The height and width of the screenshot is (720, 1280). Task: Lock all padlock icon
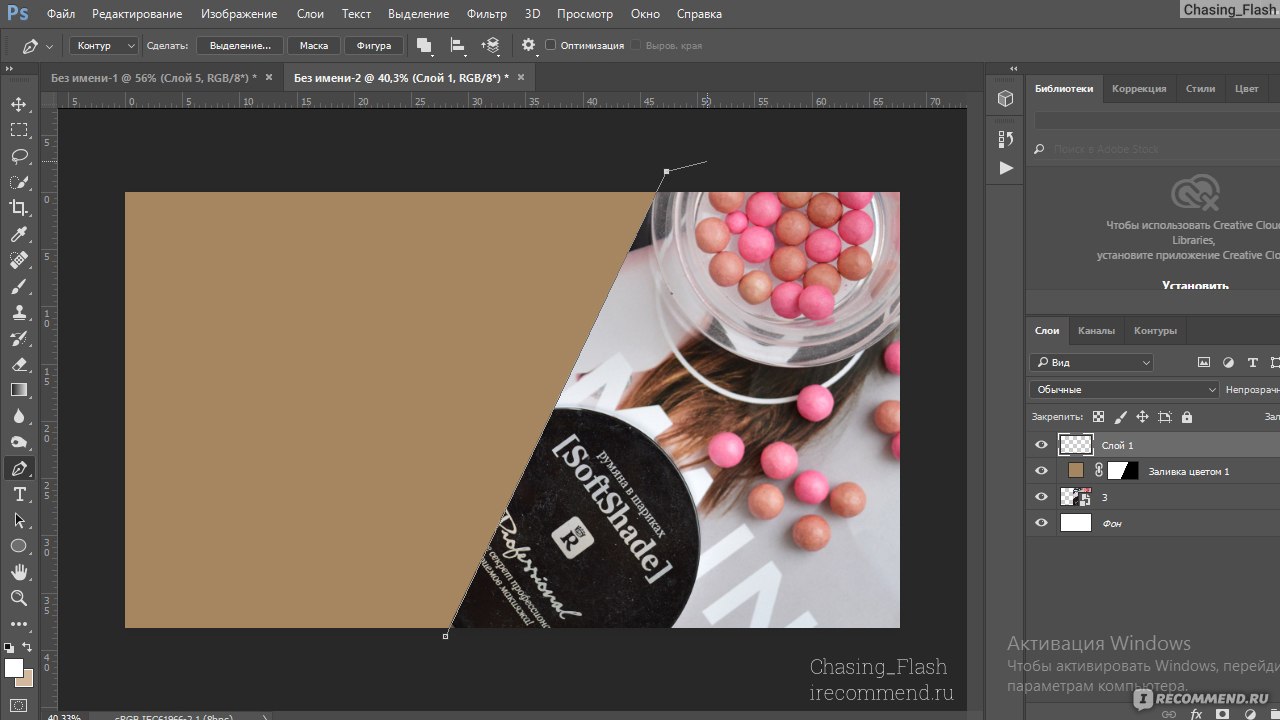[x=1186, y=417]
